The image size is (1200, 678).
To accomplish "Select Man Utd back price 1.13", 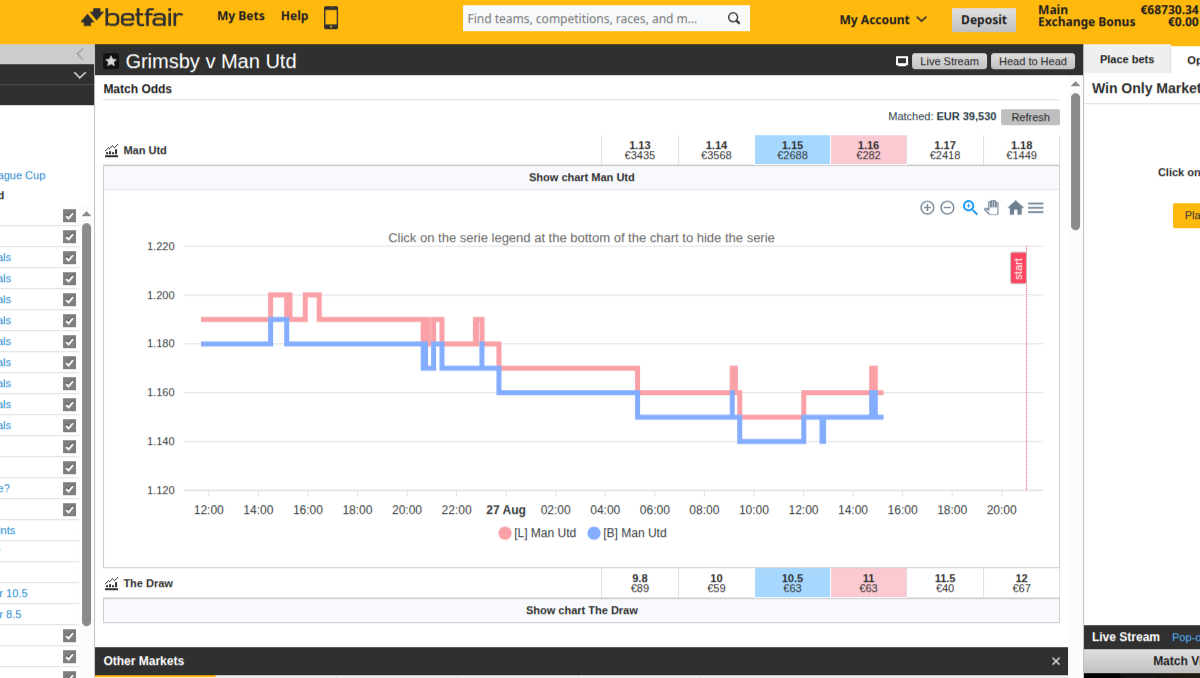I will pyautogui.click(x=640, y=150).
